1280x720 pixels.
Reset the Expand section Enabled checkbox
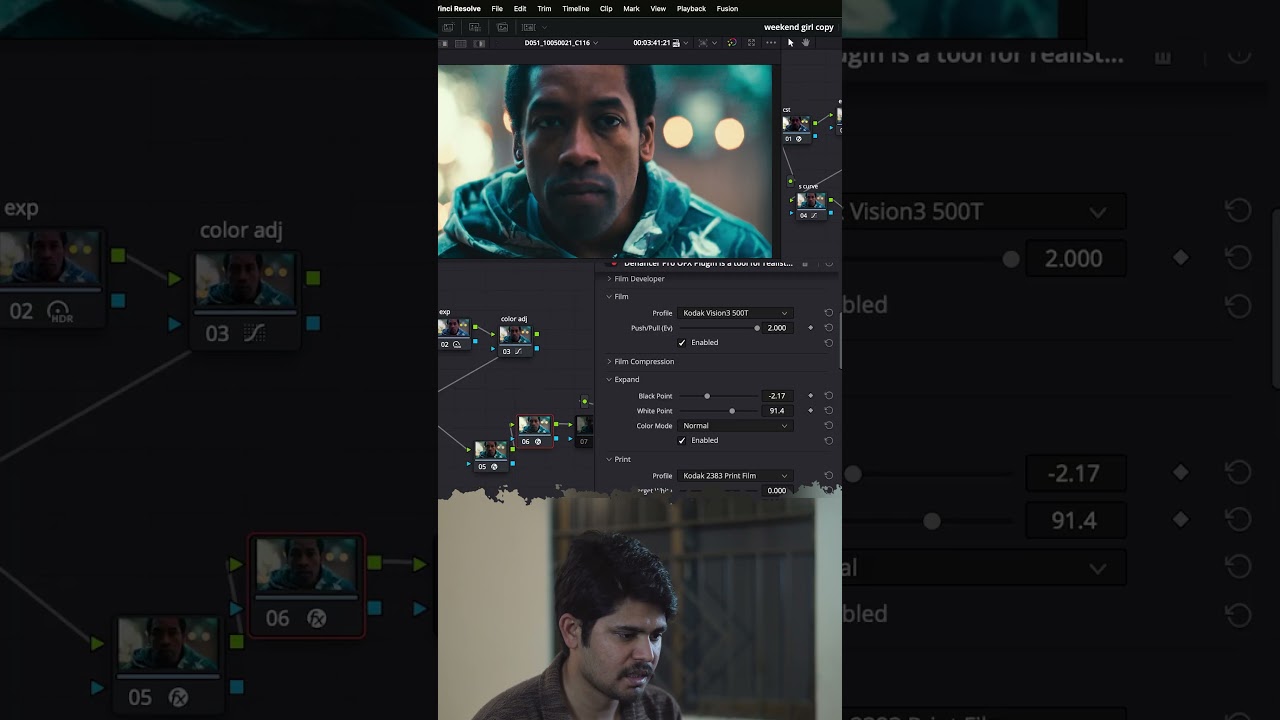click(x=828, y=440)
